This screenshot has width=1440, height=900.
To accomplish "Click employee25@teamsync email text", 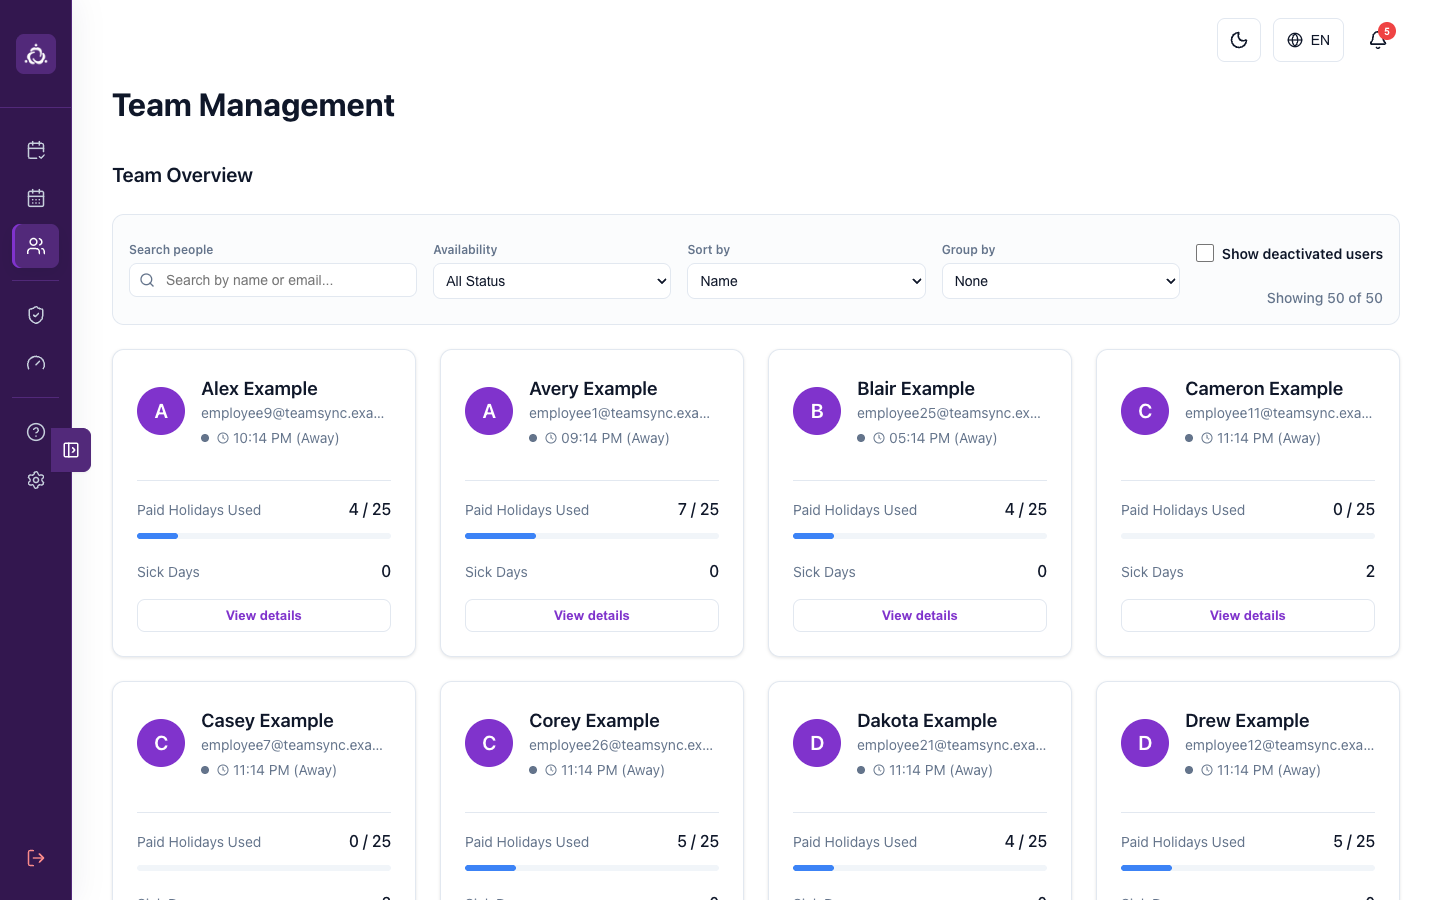I will coord(949,413).
